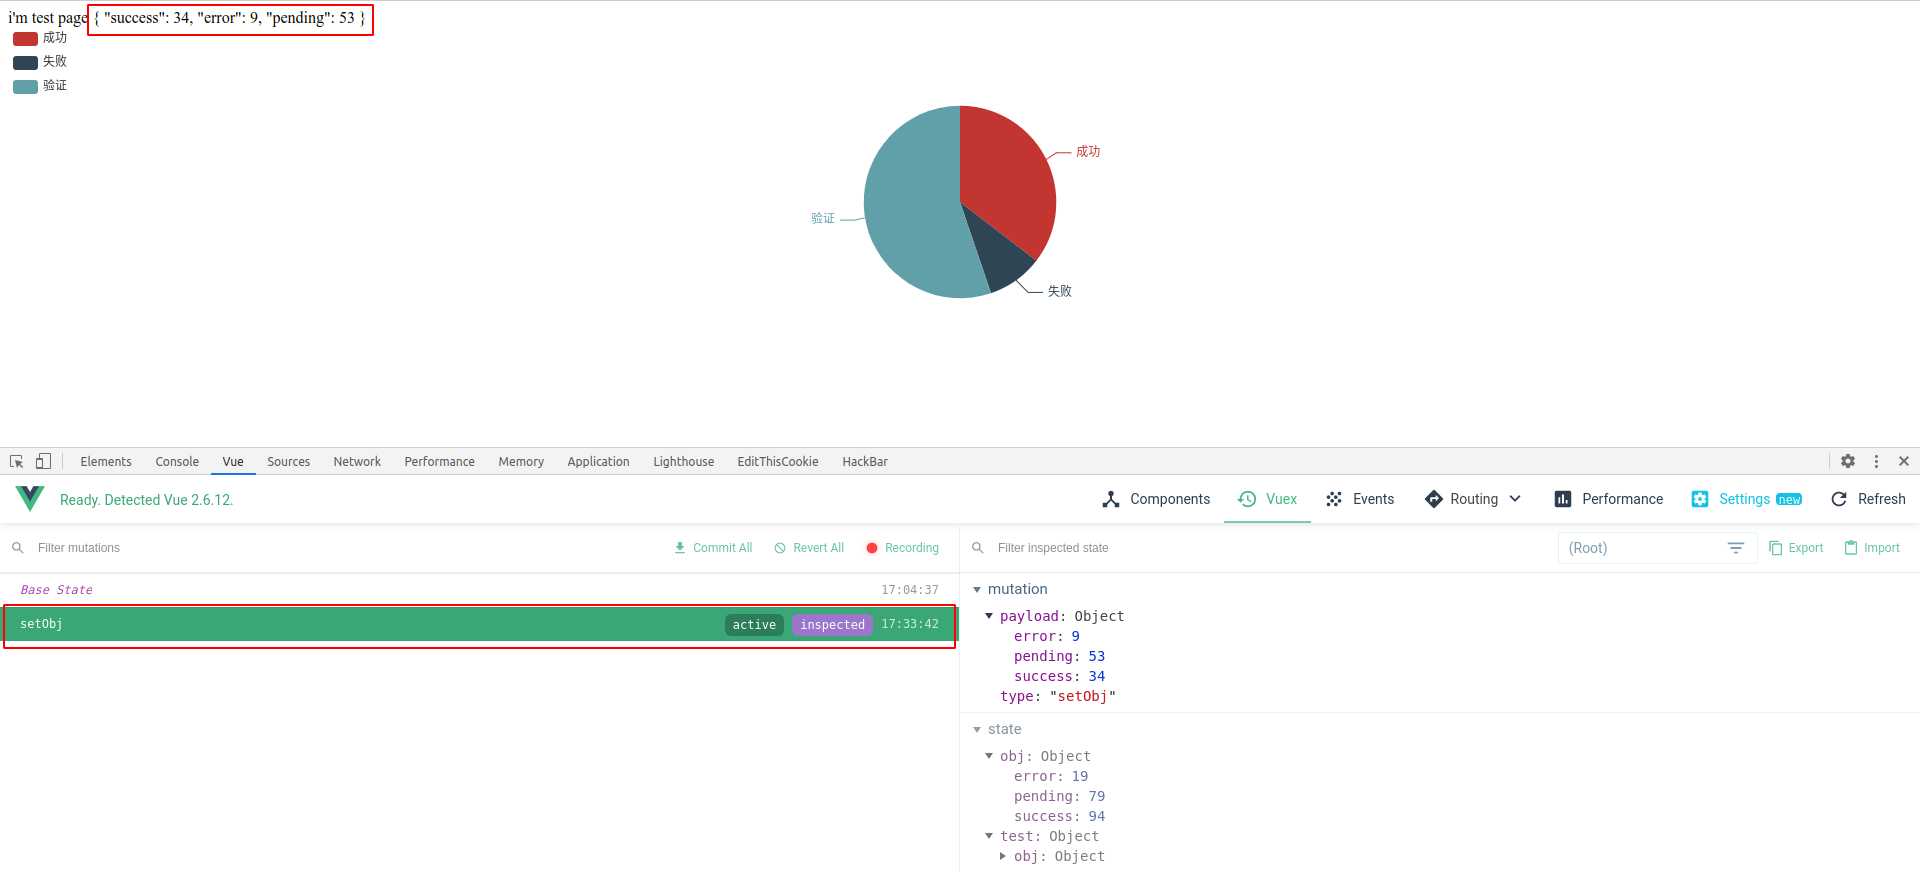Viewport: 1920px width, 872px height.
Task: Switch to the HackBar tab
Action: click(865, 461)
